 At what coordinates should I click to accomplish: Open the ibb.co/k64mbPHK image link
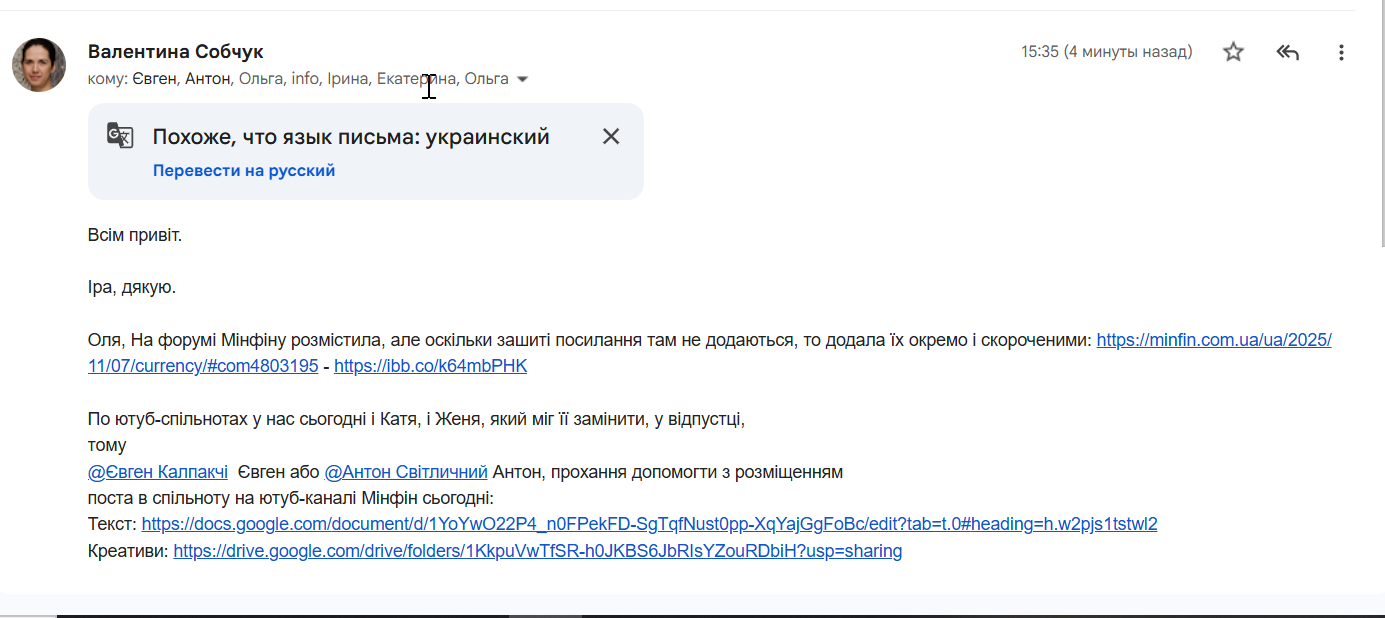point(430,366)
